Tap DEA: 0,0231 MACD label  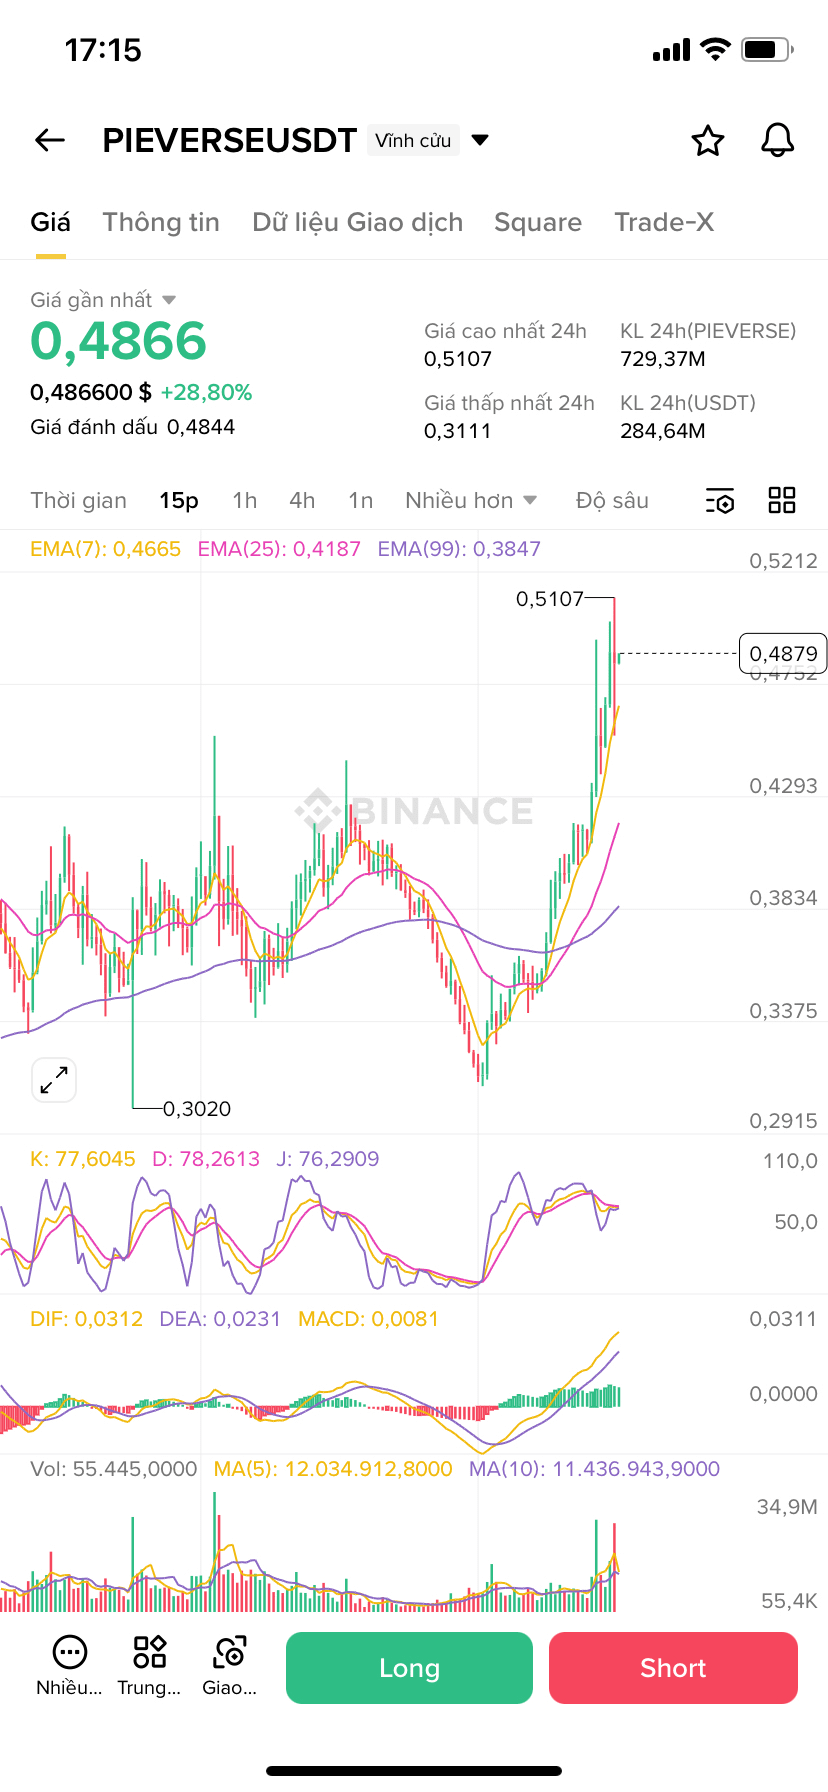pos(220,1319)
